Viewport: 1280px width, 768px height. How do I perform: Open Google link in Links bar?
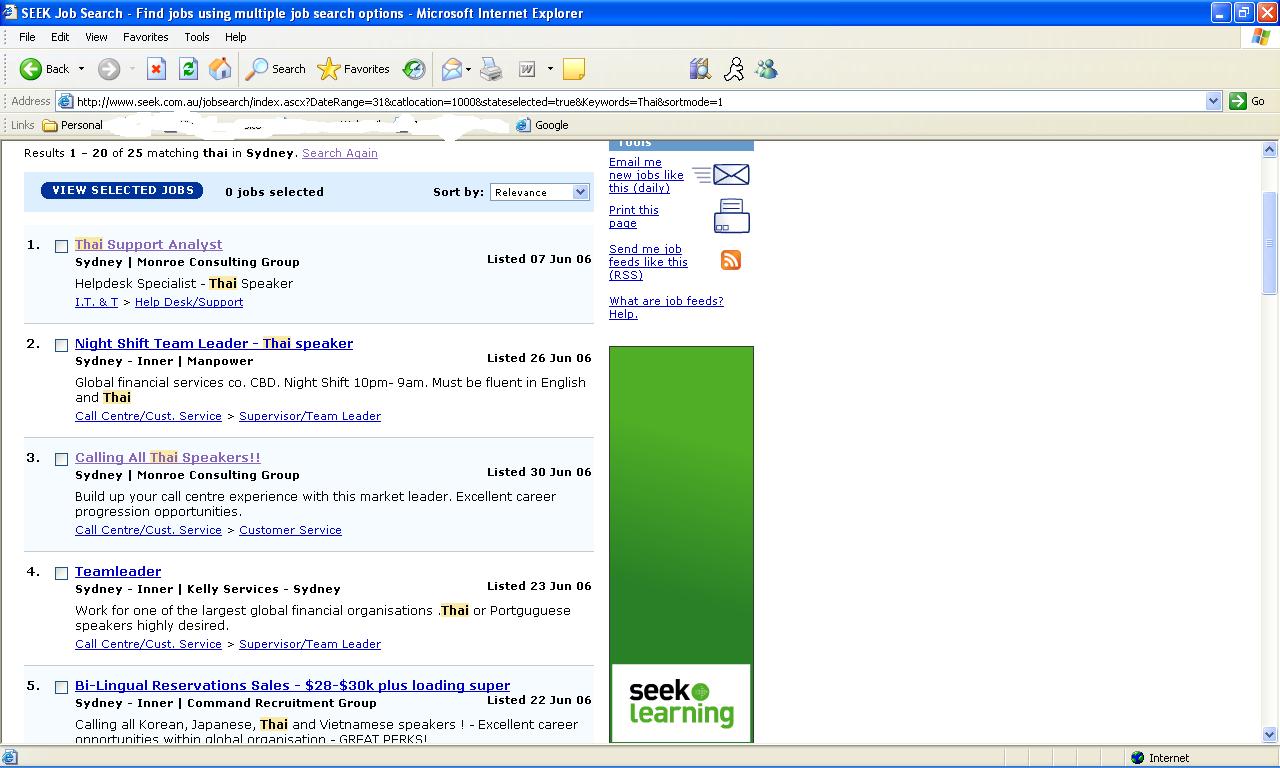(x=543, y=125)
